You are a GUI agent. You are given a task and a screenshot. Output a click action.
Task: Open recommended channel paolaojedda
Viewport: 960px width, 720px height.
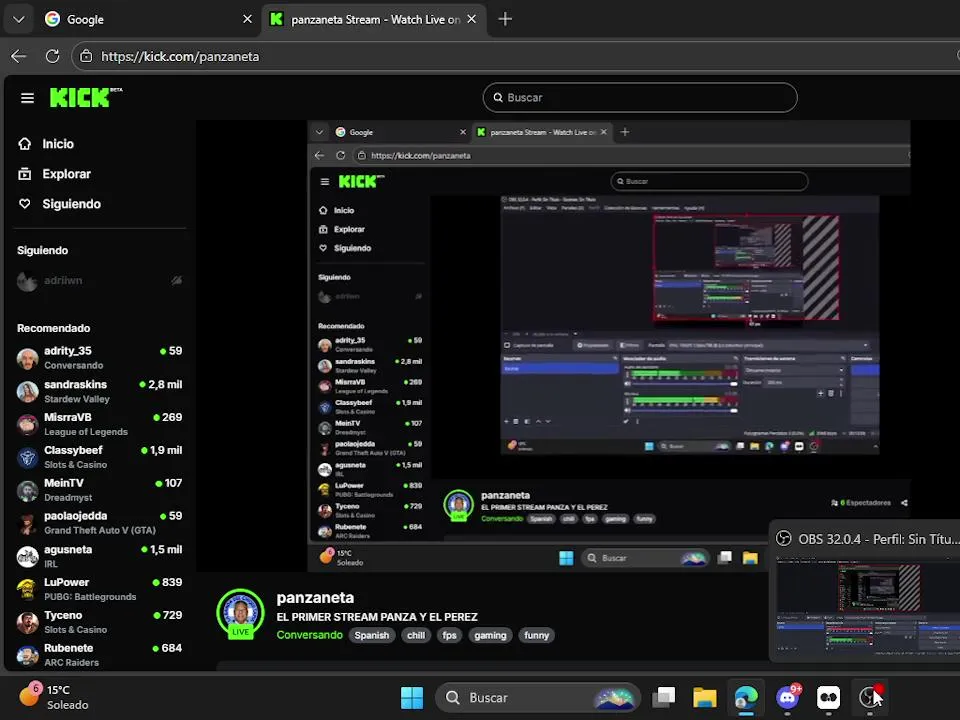pyautogui.click(x=100, y=523)
